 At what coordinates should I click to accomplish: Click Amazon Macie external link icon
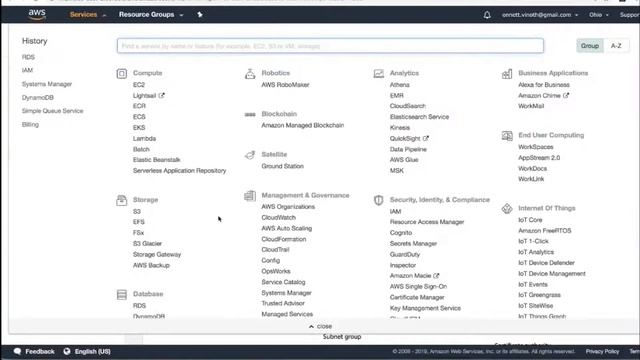point(436,276)
